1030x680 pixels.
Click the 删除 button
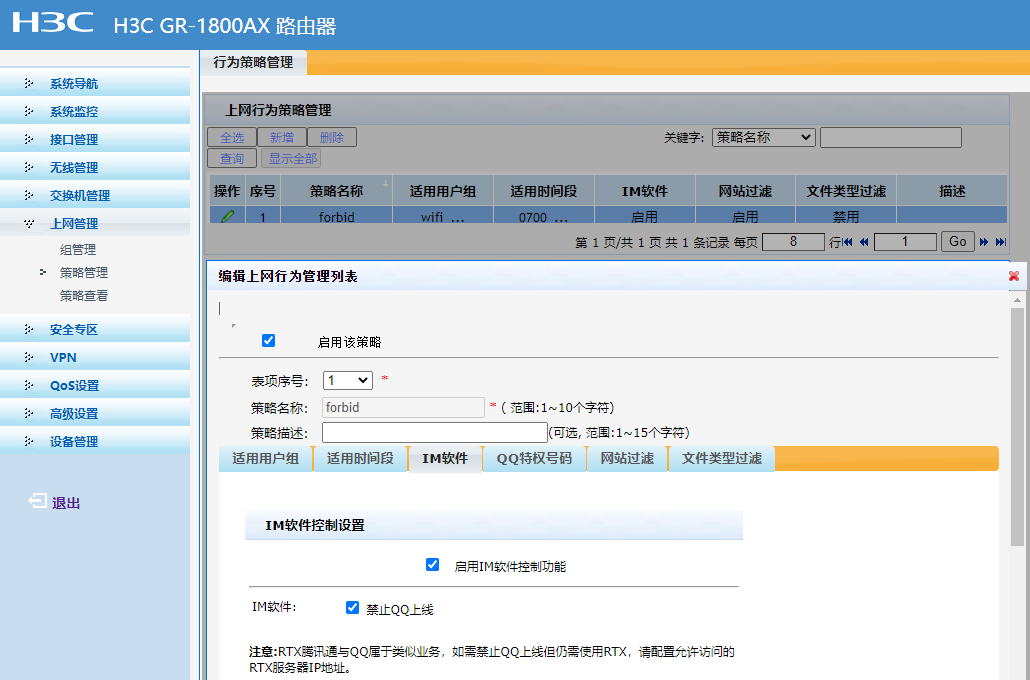[332, 137]
